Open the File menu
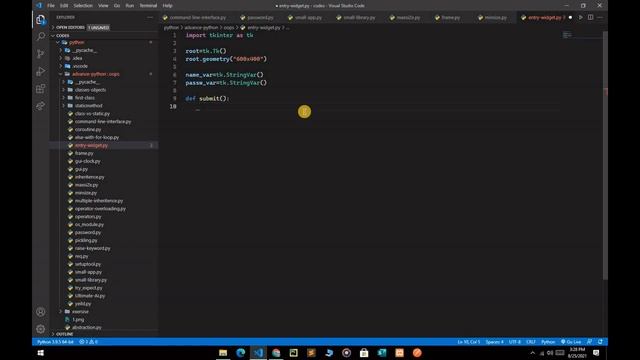The image size is (640, 360). tap(51, 6)
